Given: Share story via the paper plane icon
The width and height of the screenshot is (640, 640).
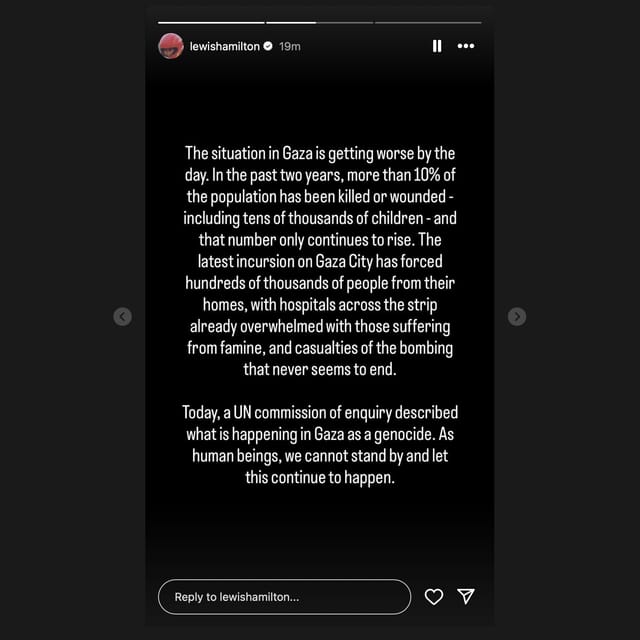Looking at the screenshot, I should [466, 596].
